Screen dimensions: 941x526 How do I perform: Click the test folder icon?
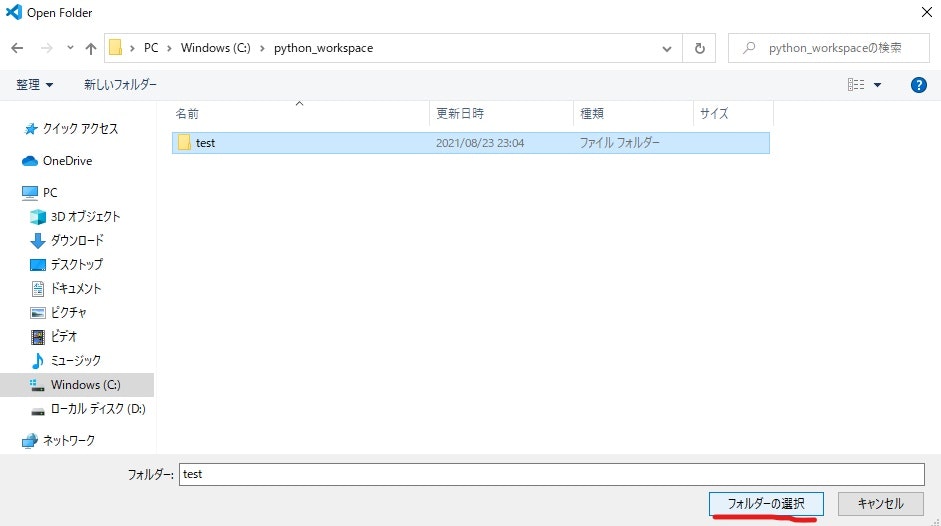(184, 143)
